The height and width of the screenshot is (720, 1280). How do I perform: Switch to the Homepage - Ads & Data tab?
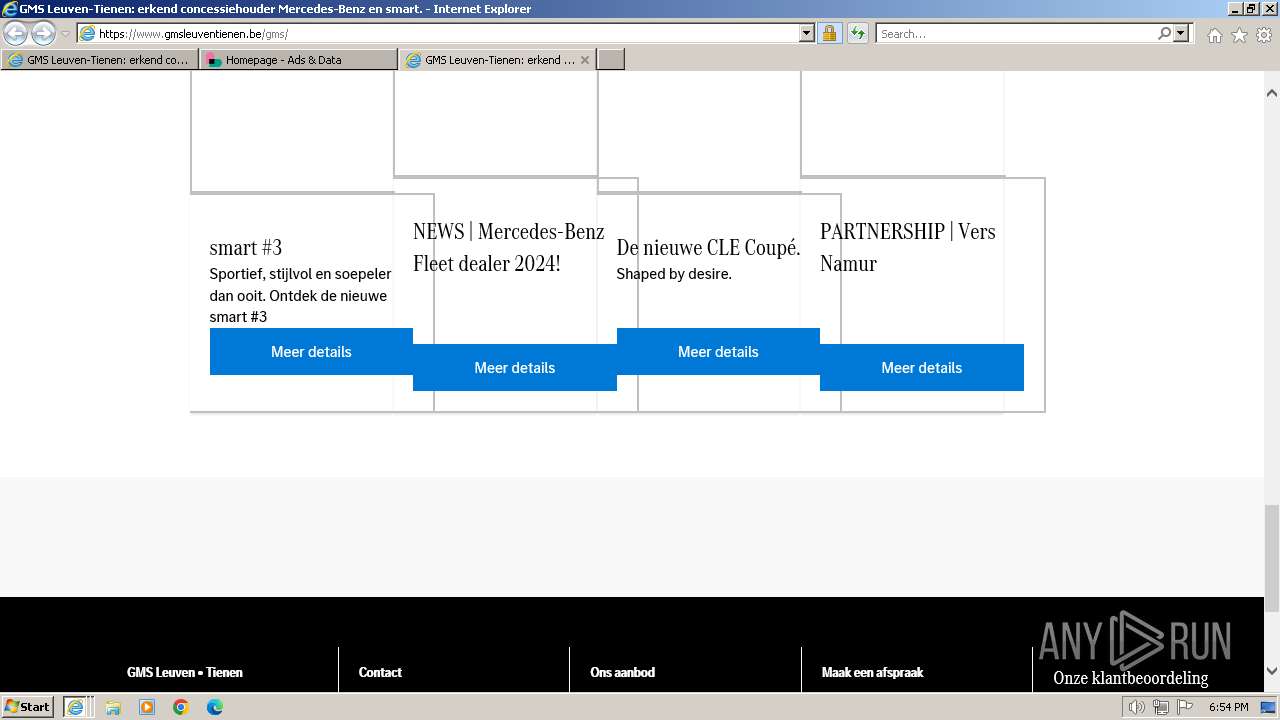pos(298,60)
